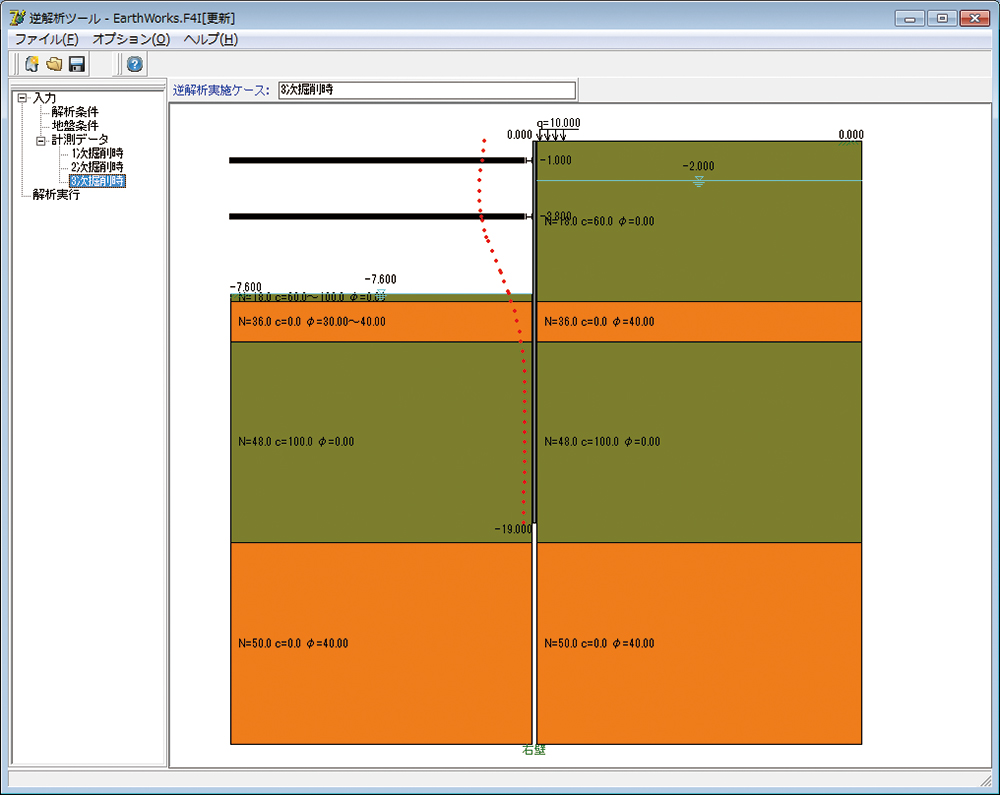1000x795 pixels.
Task: Click the orange N=50.0 soil layer on right
Action: pyautogui.click(x=699, y=643)
